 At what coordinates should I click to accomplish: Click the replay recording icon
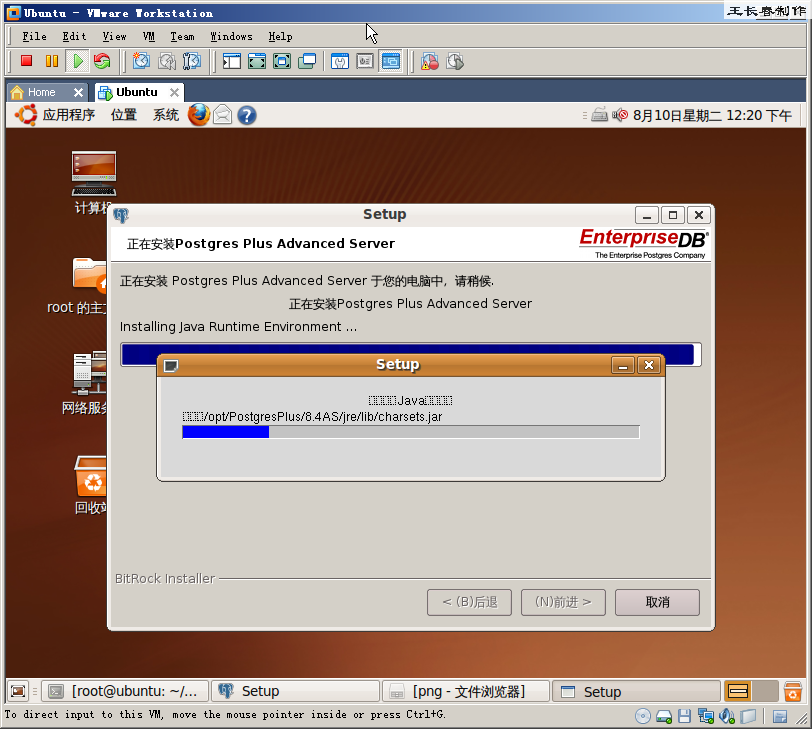[x=455, y=61]
